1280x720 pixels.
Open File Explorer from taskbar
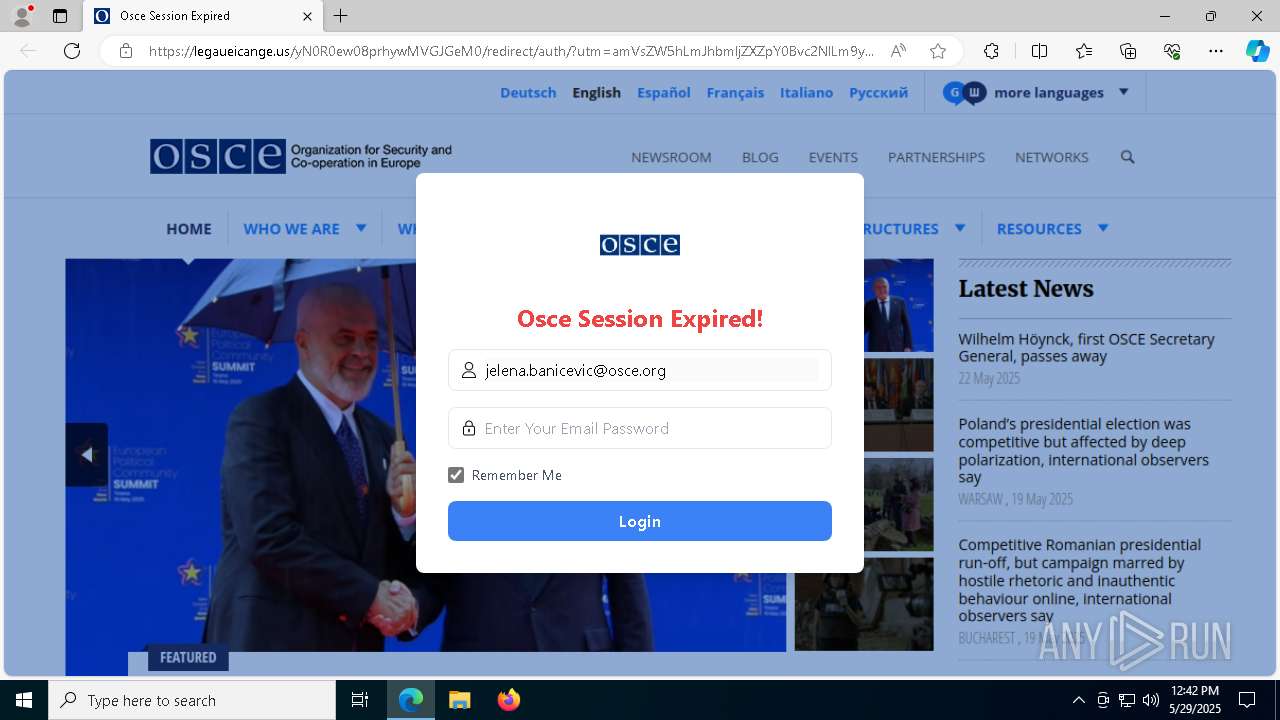pyautogui.click(x=459, y=700)
